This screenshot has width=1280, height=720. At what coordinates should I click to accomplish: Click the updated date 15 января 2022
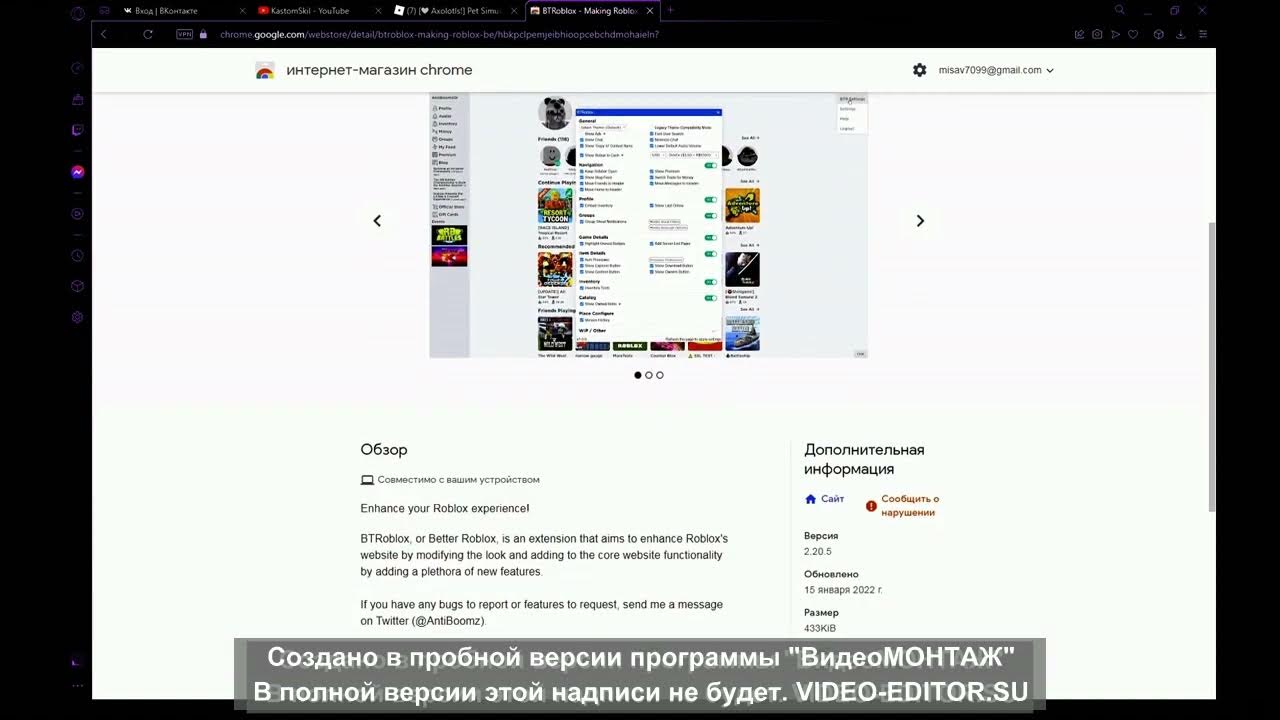coord(843,590)
